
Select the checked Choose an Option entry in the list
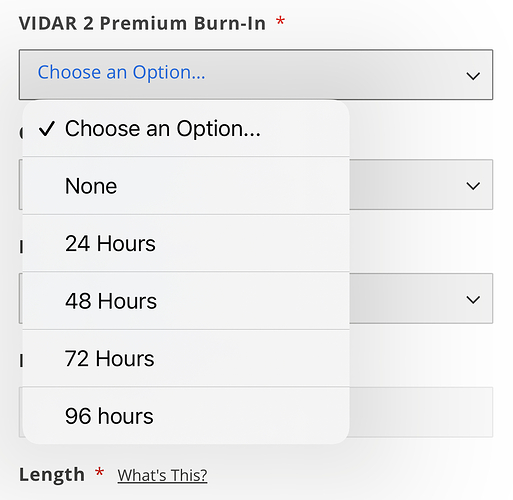click(x=186, y=129)
